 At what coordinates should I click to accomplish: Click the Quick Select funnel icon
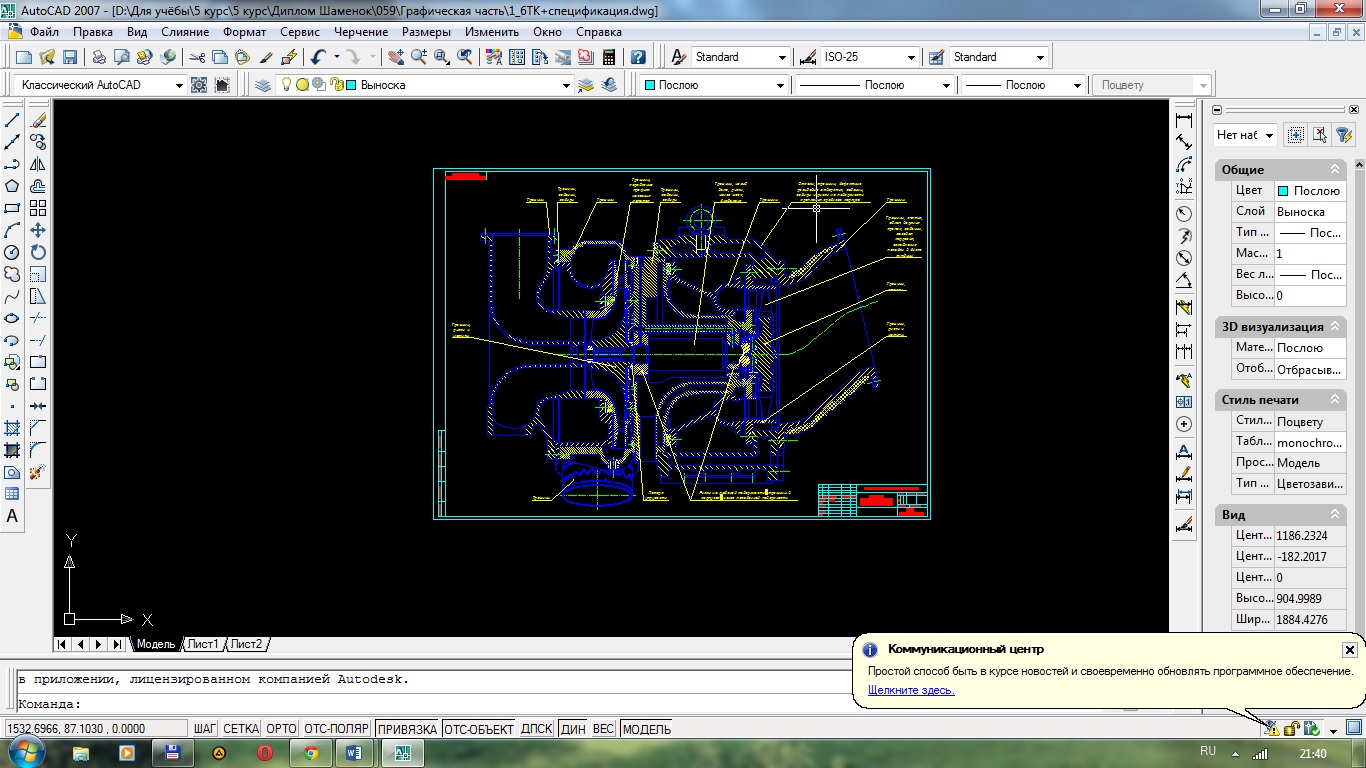pos(1343,134)
